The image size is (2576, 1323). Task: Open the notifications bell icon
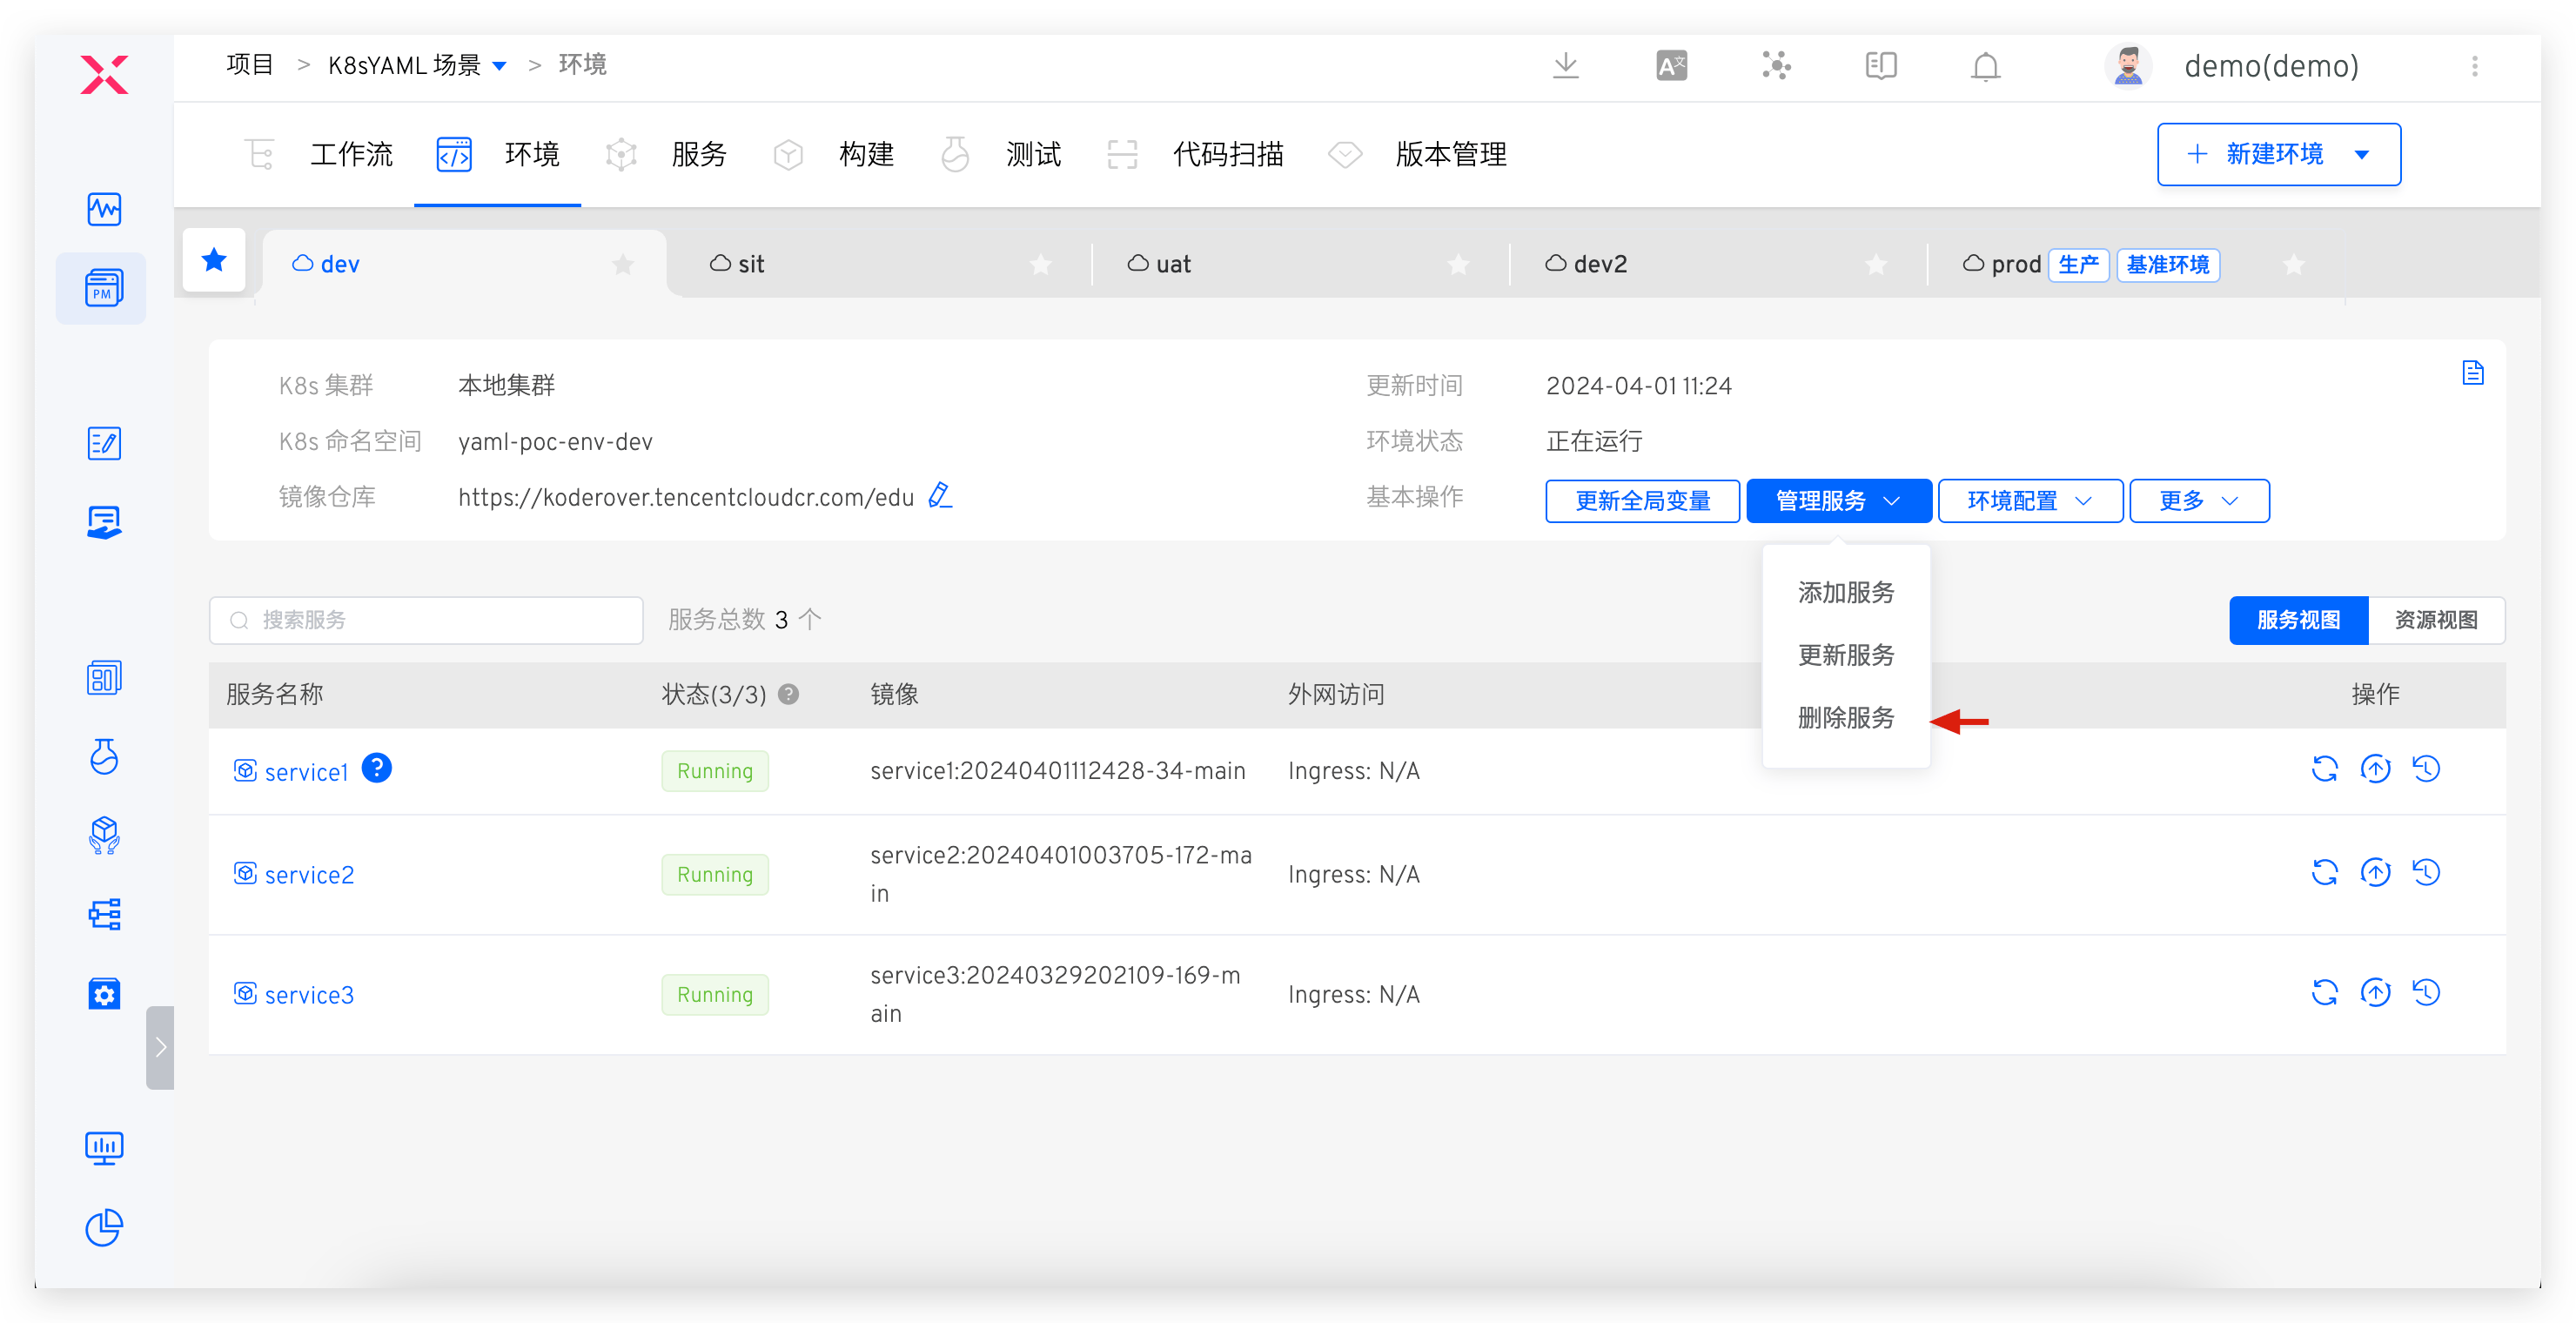click(1985, 66)
